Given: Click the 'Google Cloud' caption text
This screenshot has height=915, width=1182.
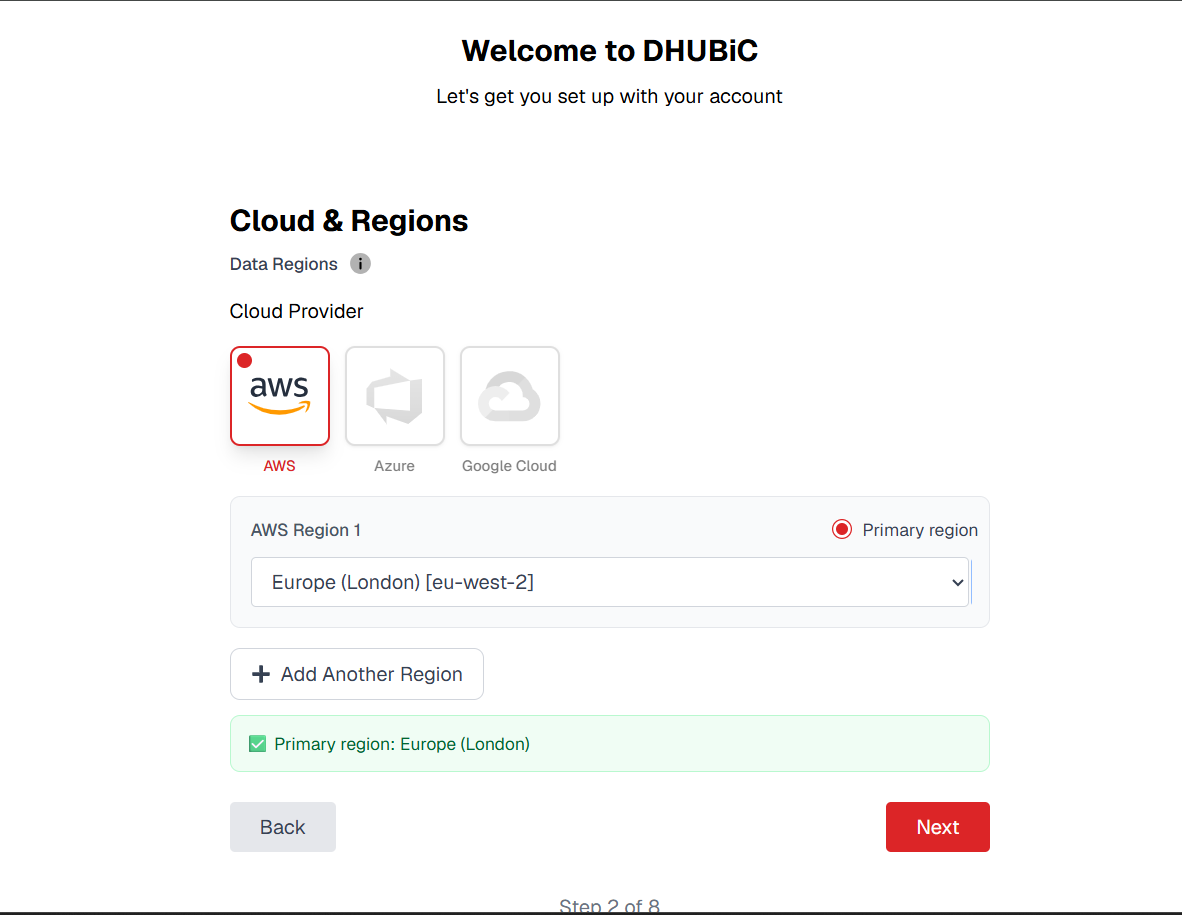Looking at the screenshot, I should 510,466.
